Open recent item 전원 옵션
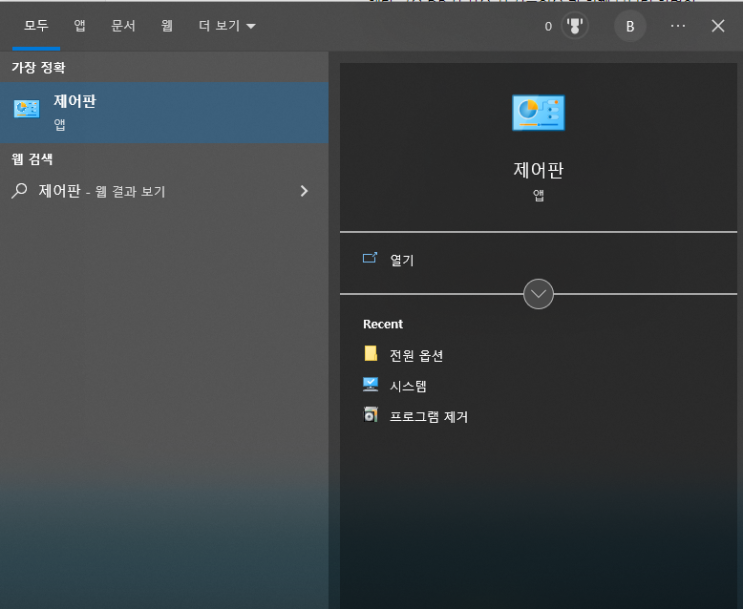The height and width of the screenshot is (609, 743). (x=416, y=355)
